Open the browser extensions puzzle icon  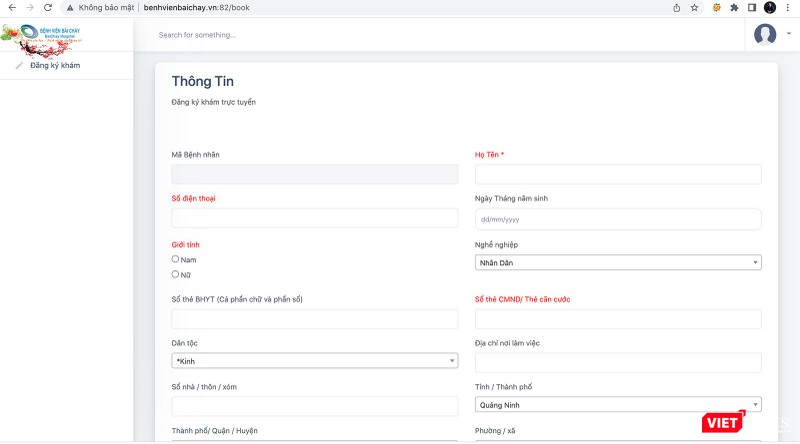[x=735, y=7]
